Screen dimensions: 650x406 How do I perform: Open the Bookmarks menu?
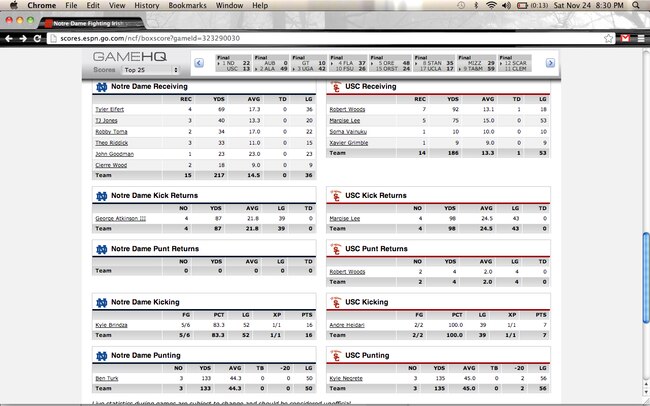pyautogui.click(x=187, y=5)
